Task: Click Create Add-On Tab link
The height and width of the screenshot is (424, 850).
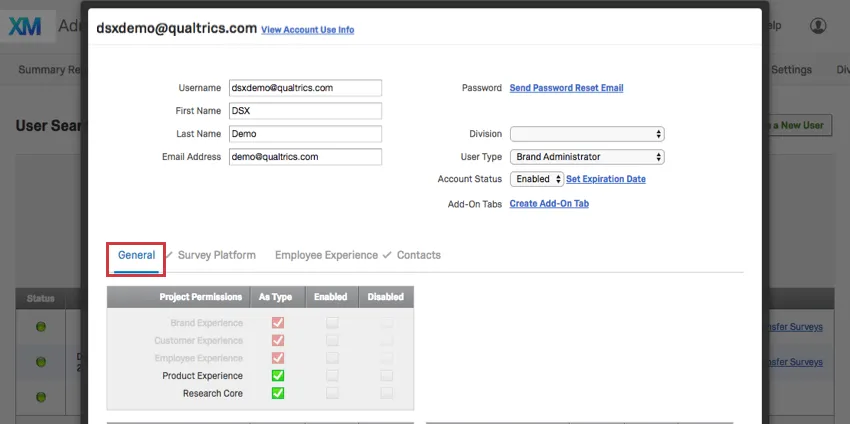Action: 549,203
